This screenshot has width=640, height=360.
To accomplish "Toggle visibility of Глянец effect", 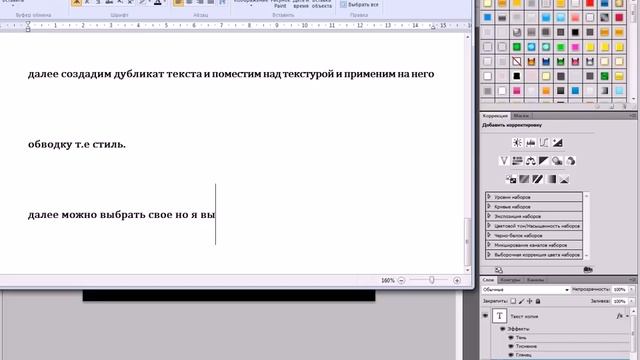I will [511, 355].
